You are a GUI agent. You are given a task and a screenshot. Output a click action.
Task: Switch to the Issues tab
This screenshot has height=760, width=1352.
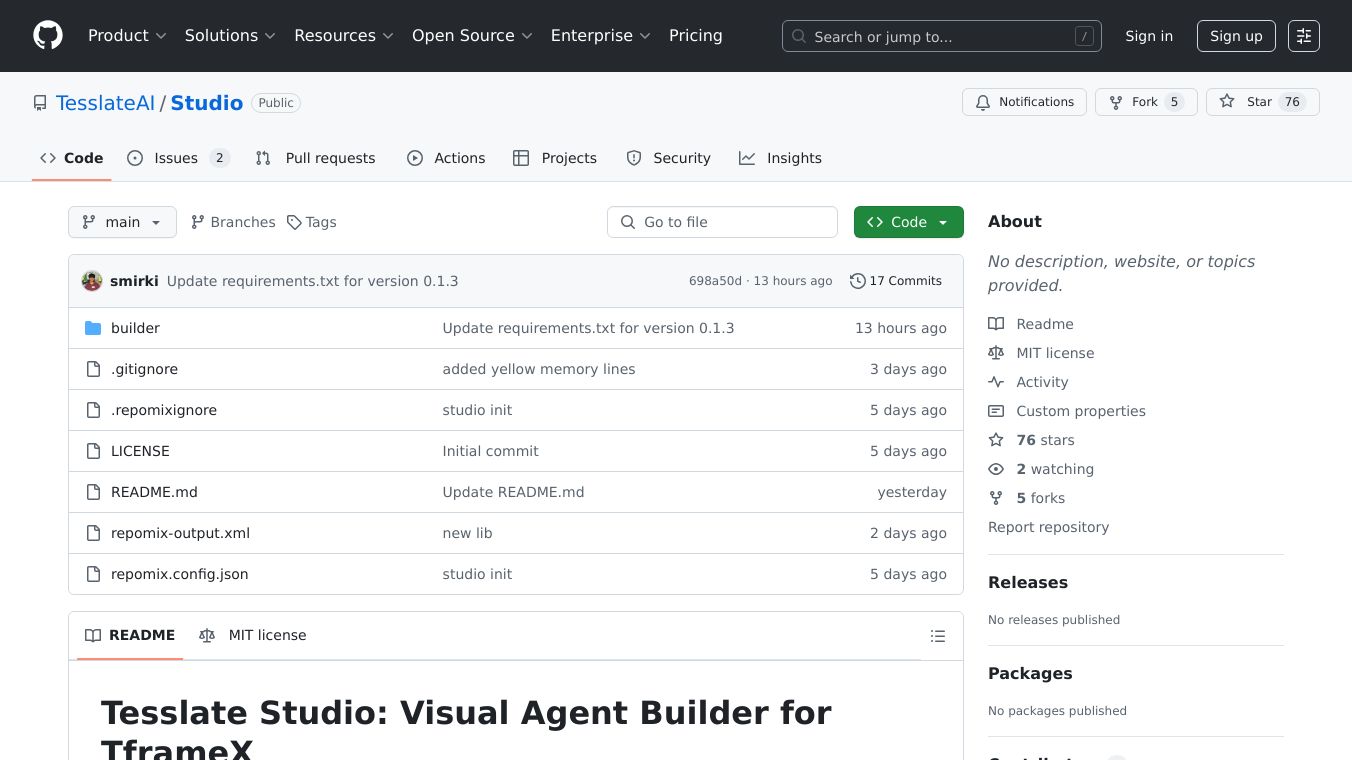coord(178,158)
